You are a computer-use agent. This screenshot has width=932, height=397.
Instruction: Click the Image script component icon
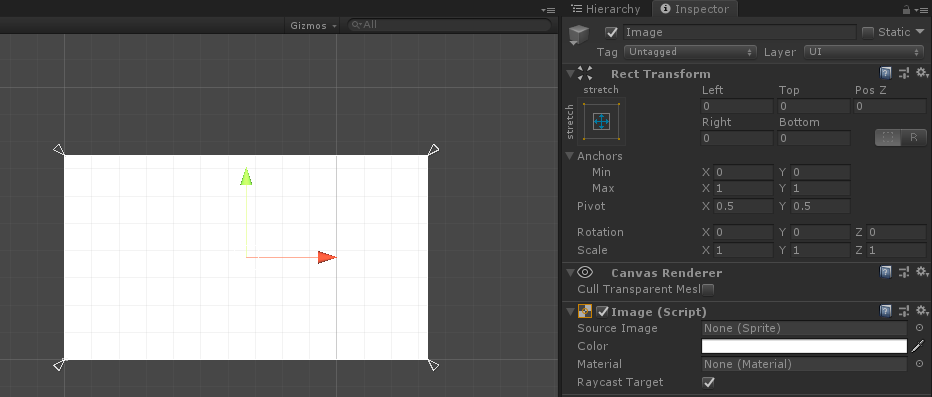pyautogui.click(x=585, y=311)
